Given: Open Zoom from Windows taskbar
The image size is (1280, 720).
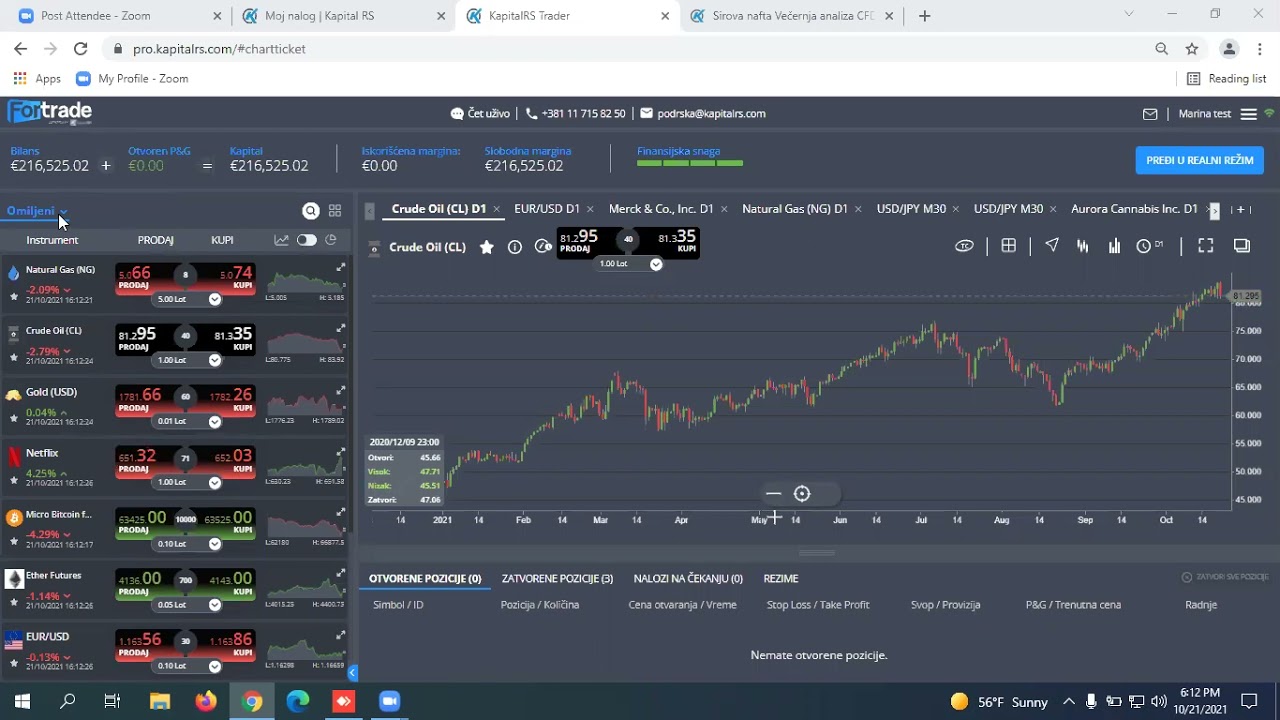Looking at the screenshot, I should click(389, 701).
